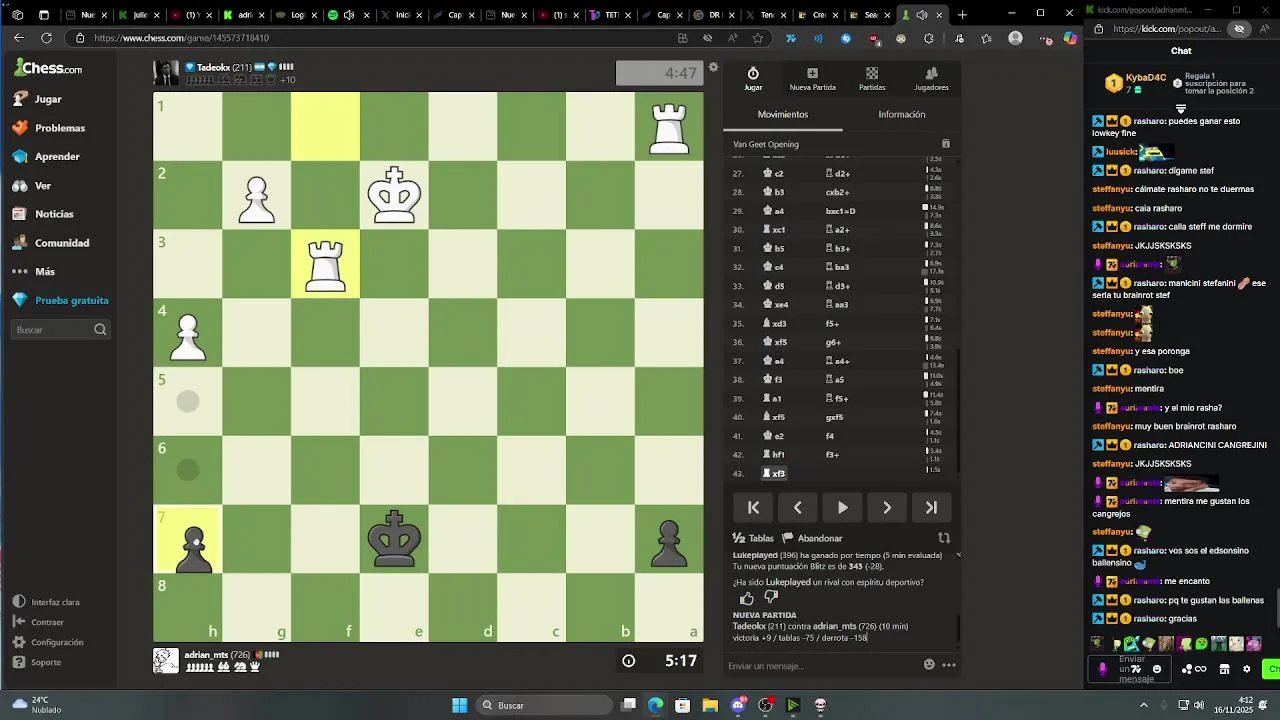Image resolution: width=1280 pixels, height=720 pixels.
Task: Open emote picker in Kick chat input
Action: [x=1157, y=669]
